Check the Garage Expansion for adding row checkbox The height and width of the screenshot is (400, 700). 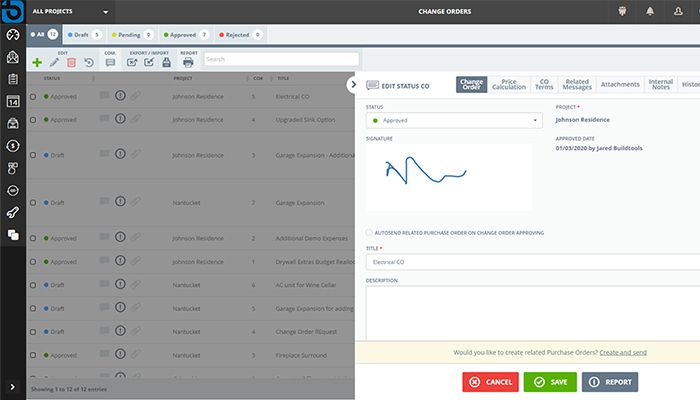(33, 308)
